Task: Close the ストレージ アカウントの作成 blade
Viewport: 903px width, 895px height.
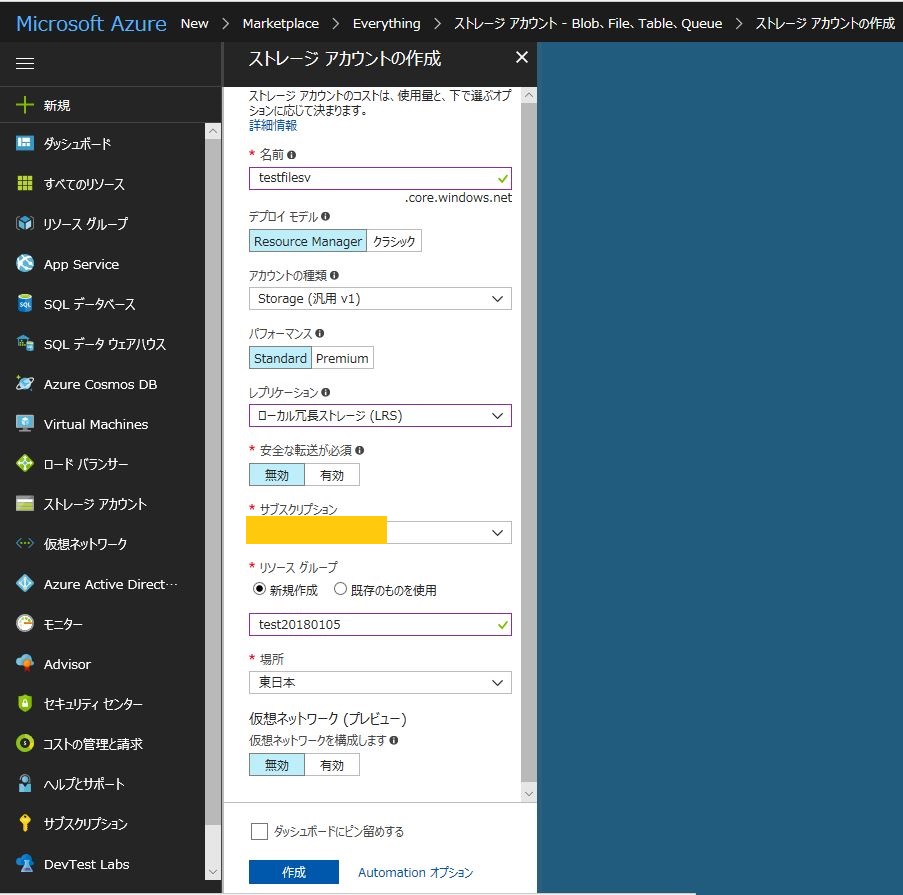Action: click(x=522, y=57)
